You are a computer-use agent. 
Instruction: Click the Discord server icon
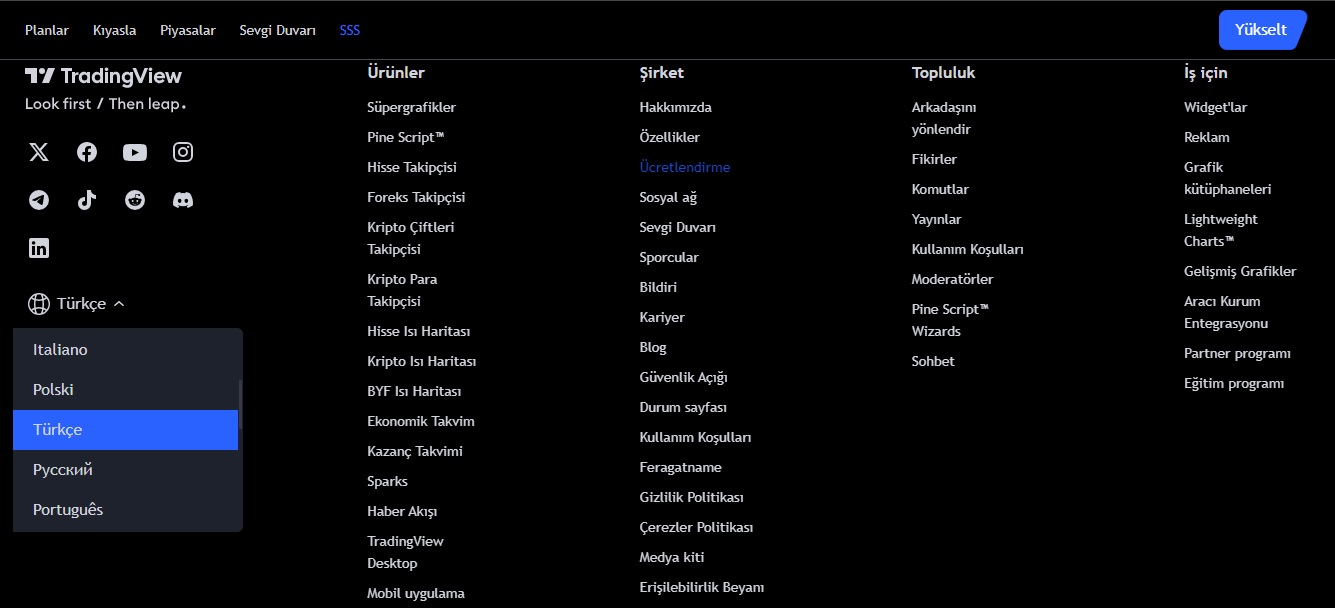[183, 200]
